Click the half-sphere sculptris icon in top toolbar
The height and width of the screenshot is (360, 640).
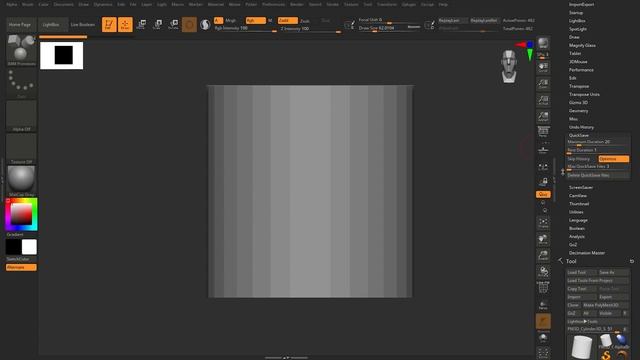coord(205,24)
